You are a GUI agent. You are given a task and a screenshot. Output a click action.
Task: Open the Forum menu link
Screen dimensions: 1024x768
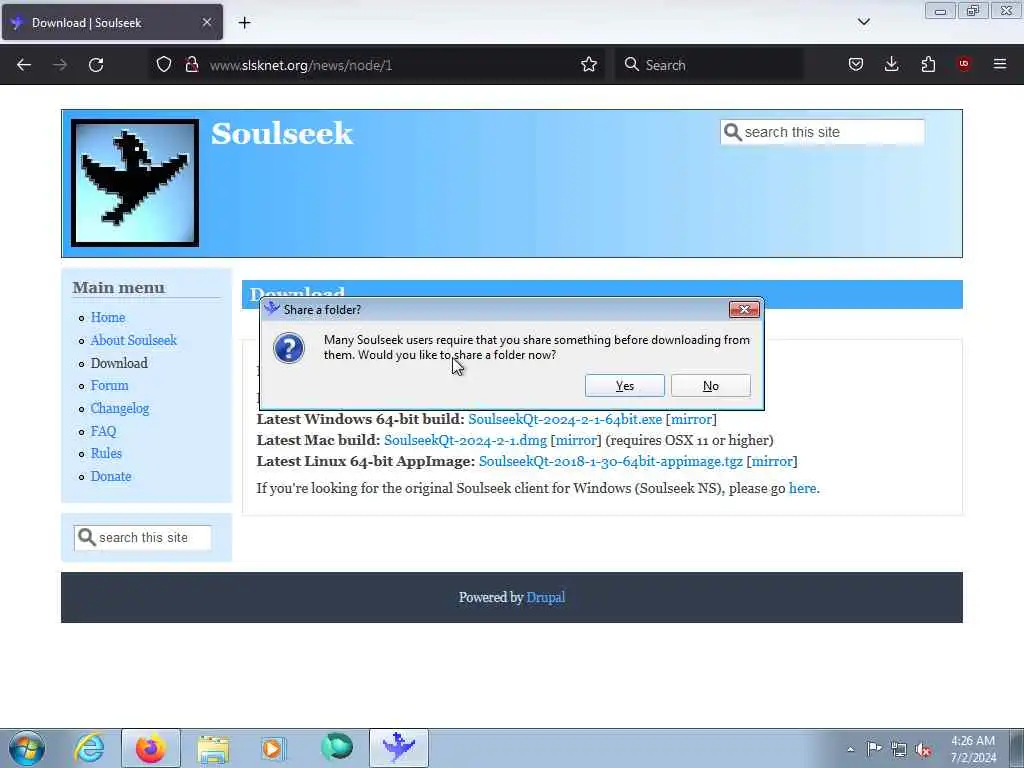pos(109,385)
